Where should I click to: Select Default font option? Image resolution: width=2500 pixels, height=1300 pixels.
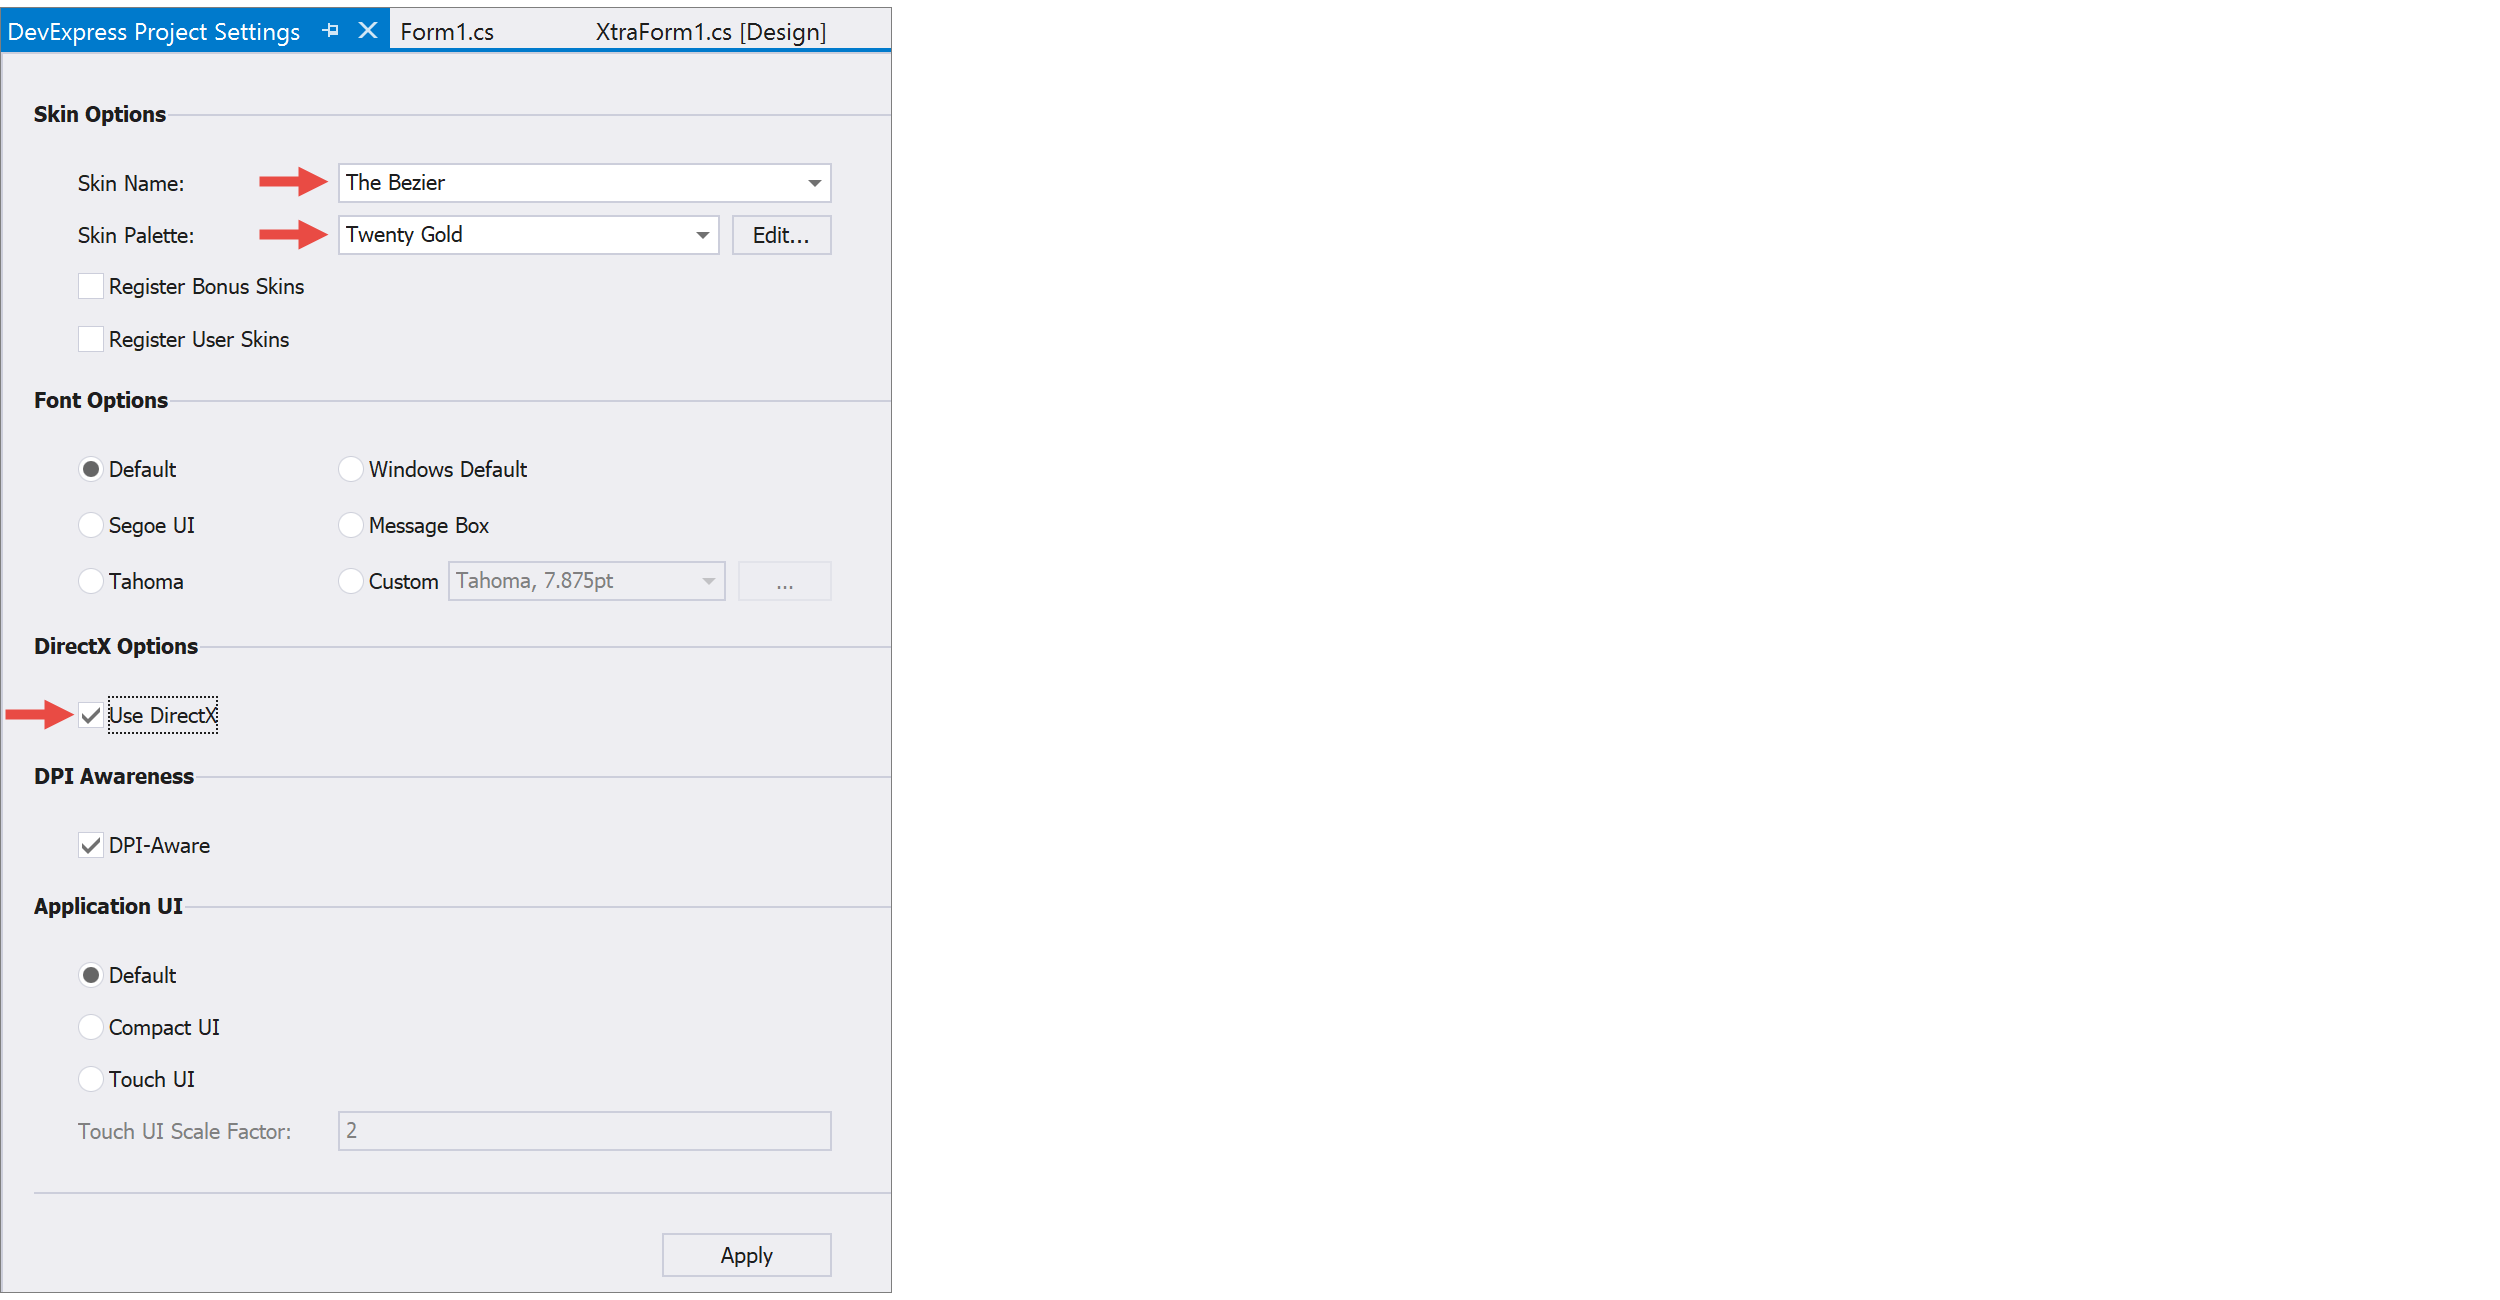tap(89, 468)
